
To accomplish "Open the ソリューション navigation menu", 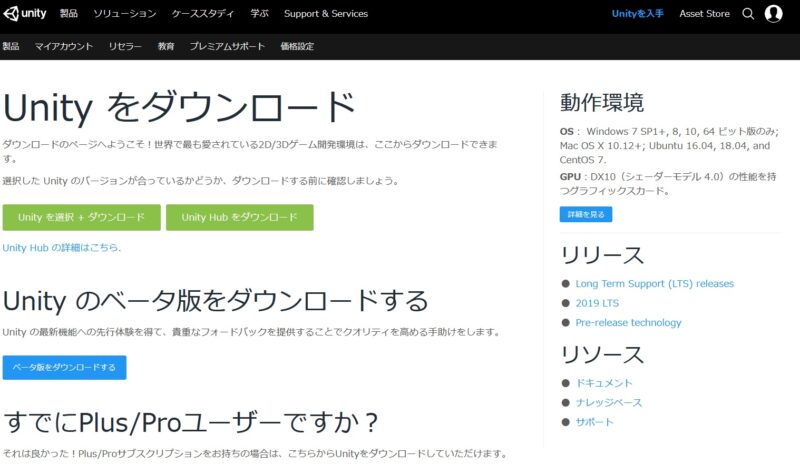I will (124, 14).
